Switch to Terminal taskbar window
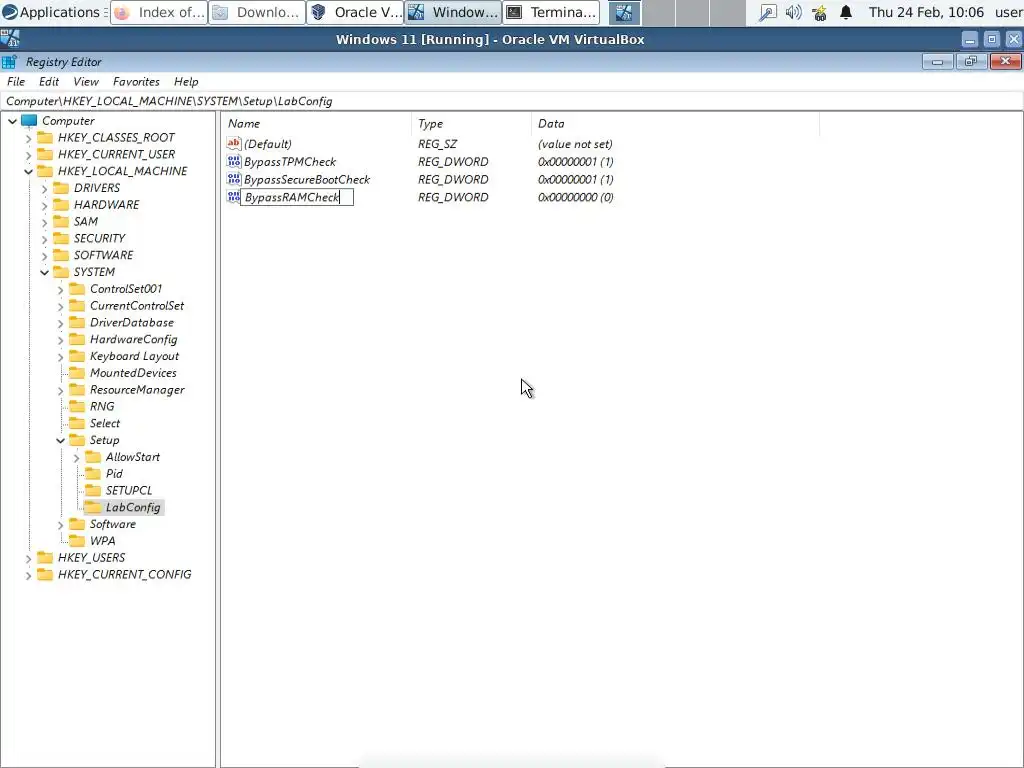Viewport: 1024px width, 768px height. (x=551, y=12)
